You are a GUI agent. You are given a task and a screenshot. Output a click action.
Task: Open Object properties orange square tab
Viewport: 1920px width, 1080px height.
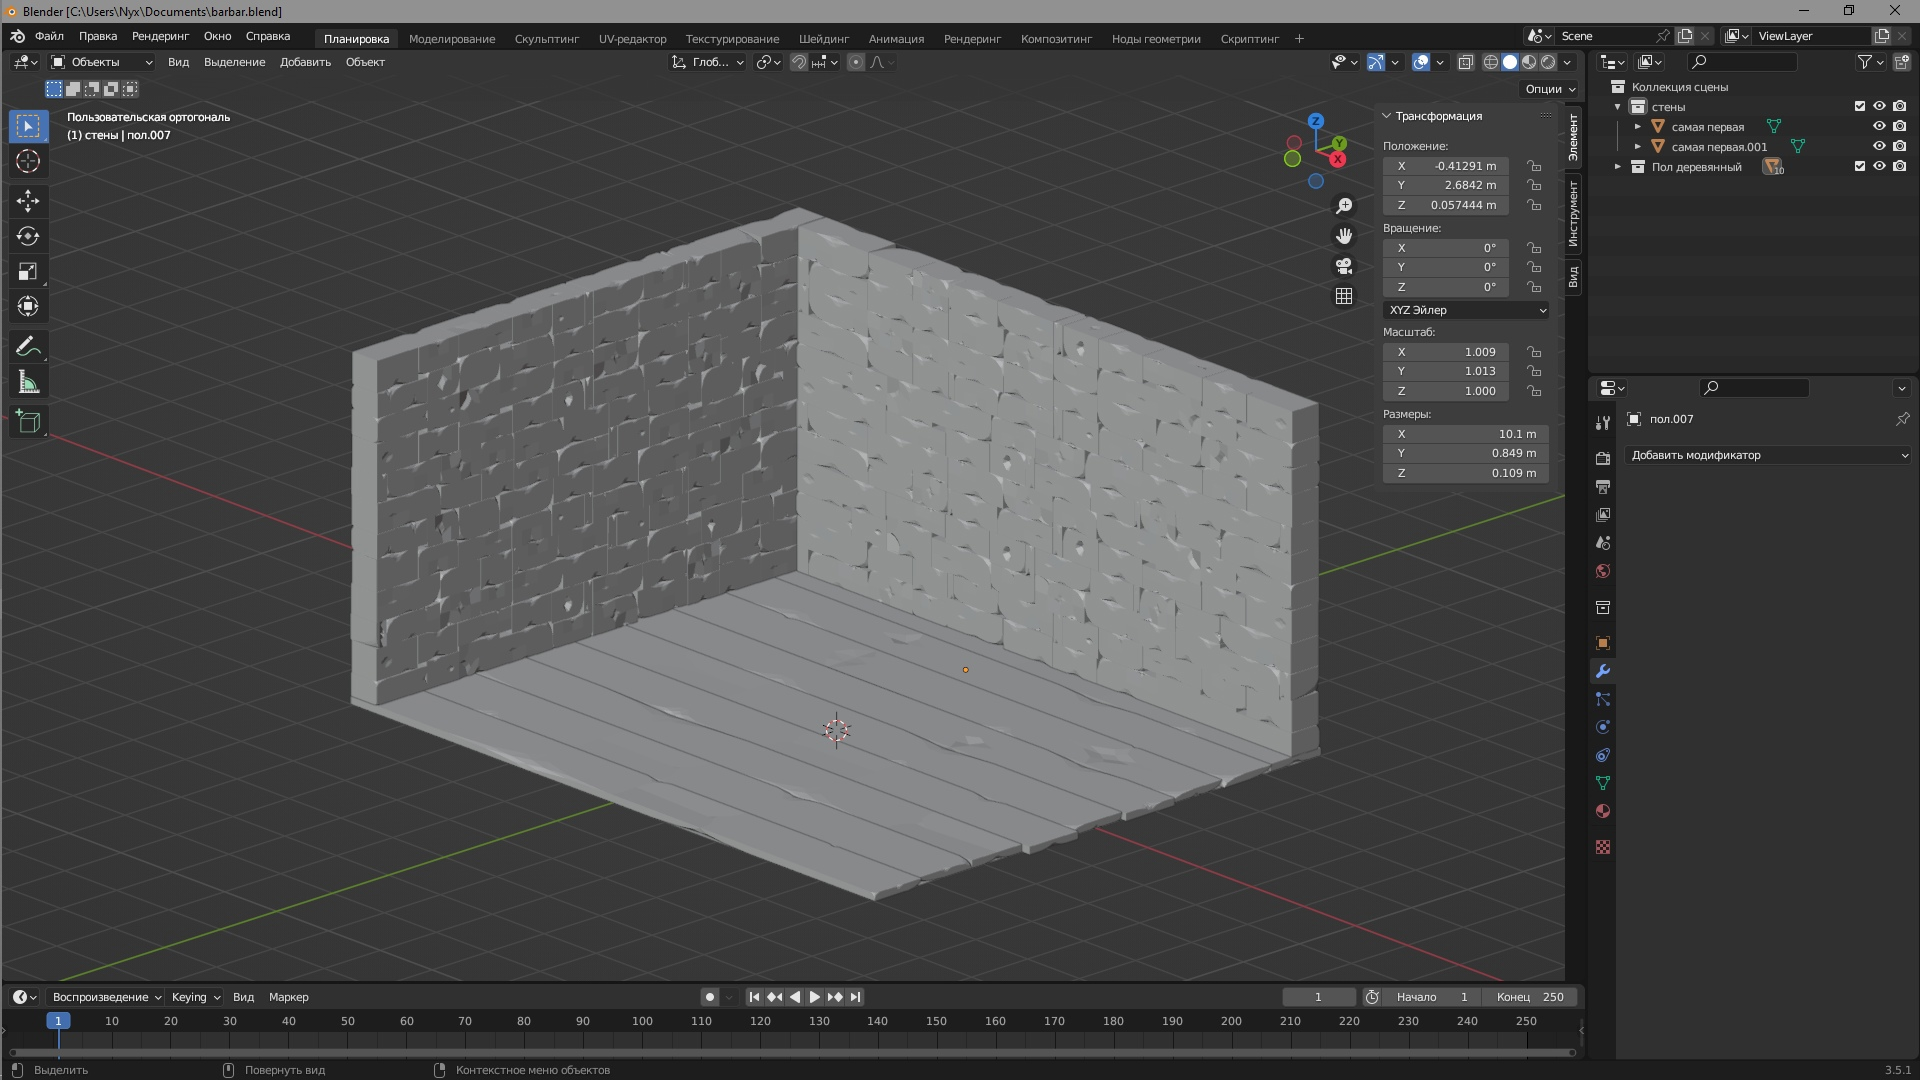coord(1603,643)
